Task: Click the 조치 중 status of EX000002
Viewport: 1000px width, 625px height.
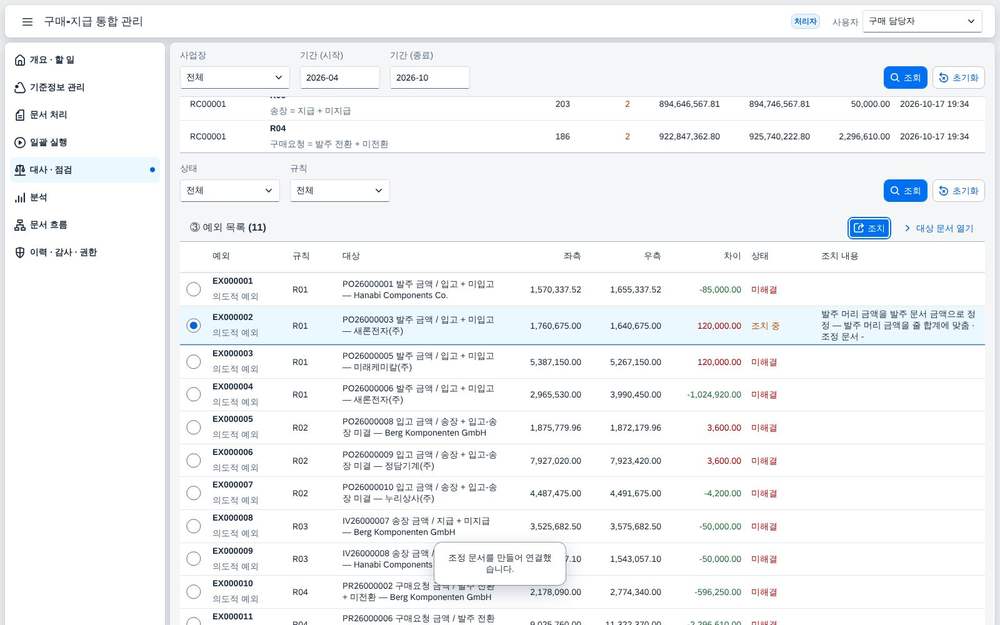Action: [765, 326]
